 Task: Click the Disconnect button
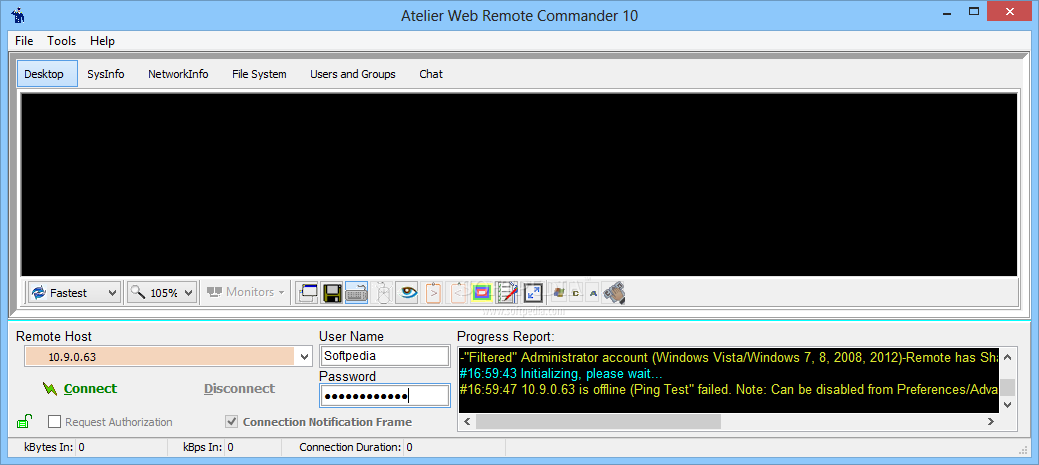(239, 388)
